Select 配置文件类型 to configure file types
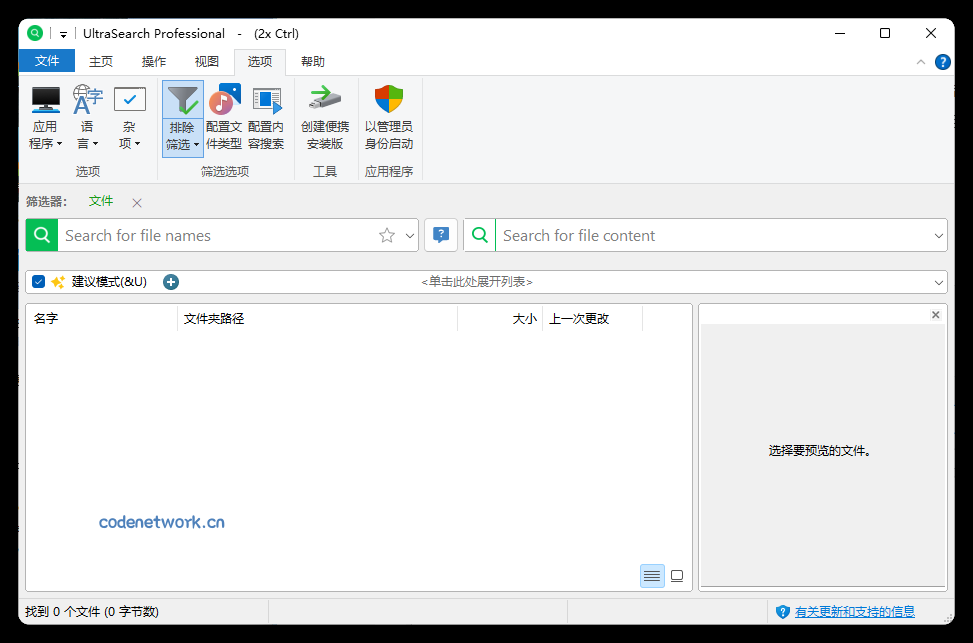This screenshot has width=973, height=643. click(x=223, y=117)
